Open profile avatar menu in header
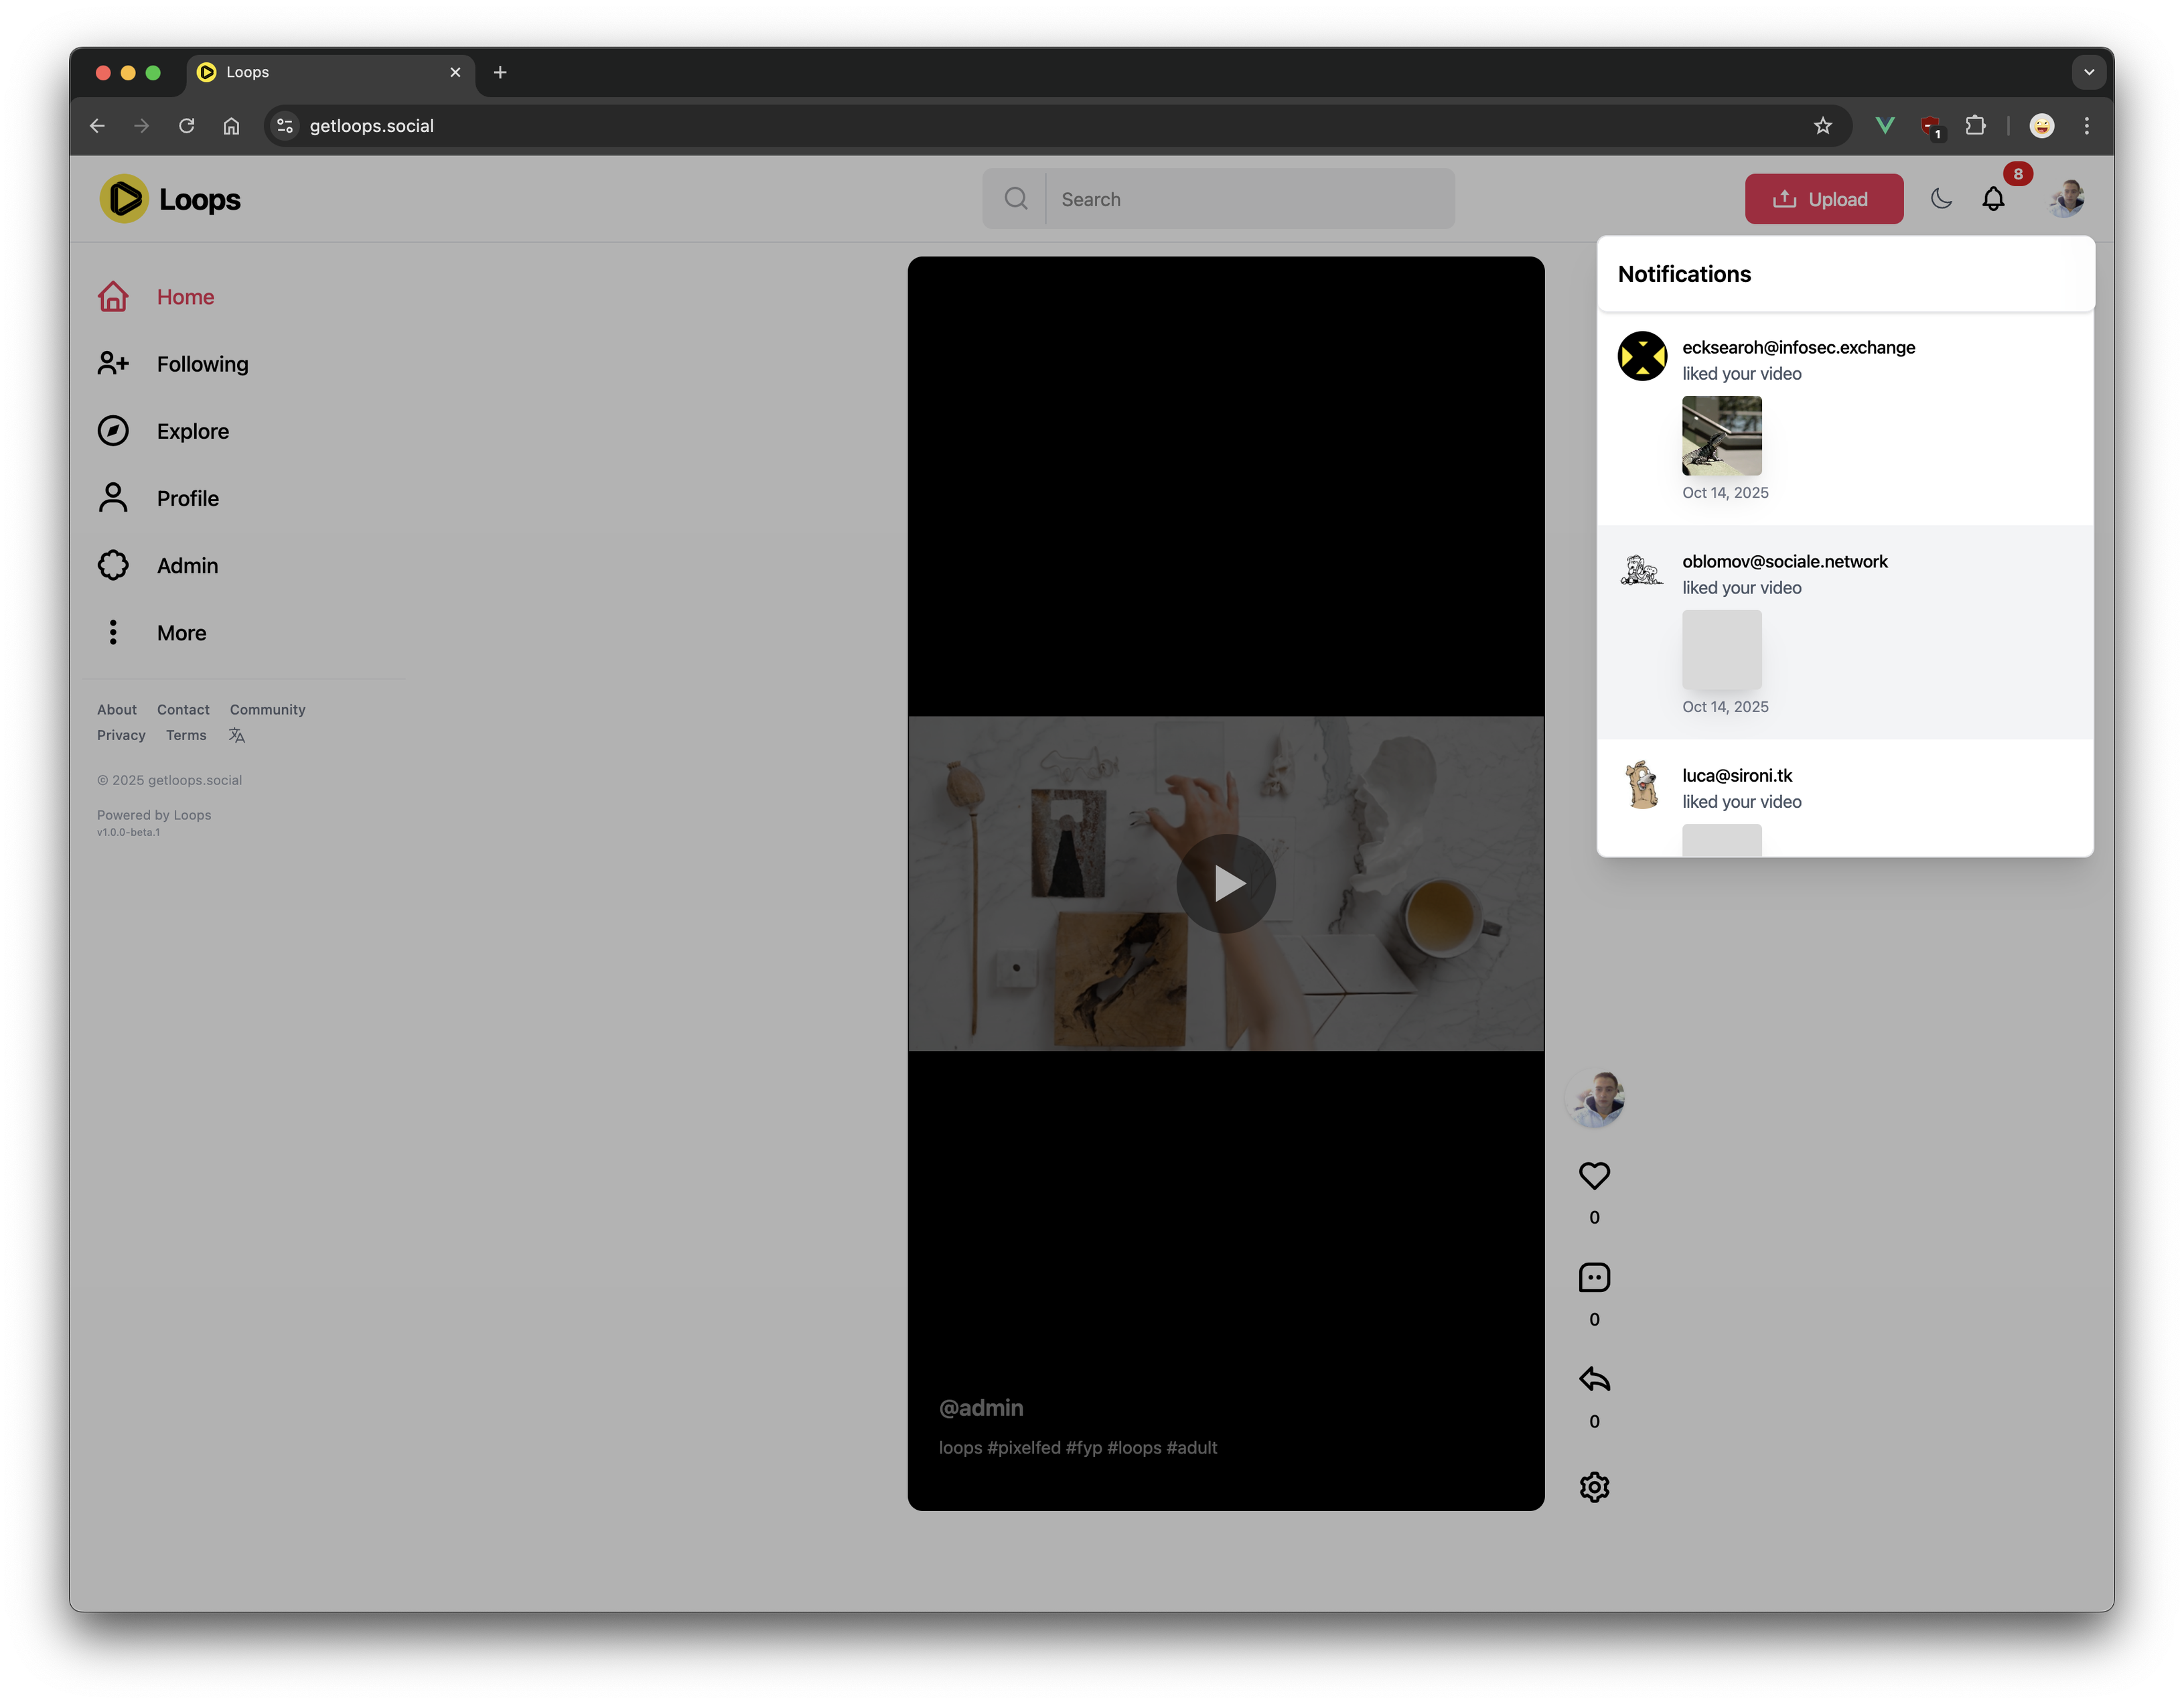This screenshot has height=1704, width=2184. (x=2066, y=199)
